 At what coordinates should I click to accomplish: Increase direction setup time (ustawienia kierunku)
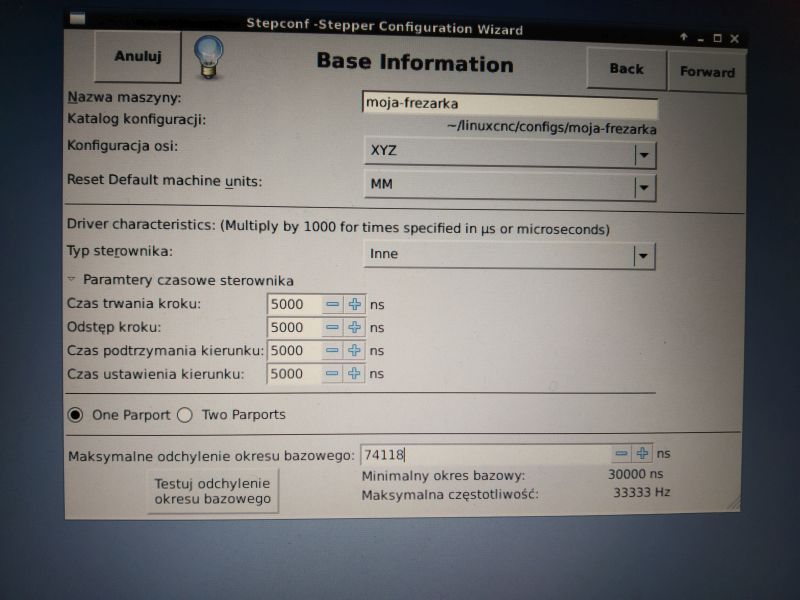pyautogui.click(x=354, y=374)
